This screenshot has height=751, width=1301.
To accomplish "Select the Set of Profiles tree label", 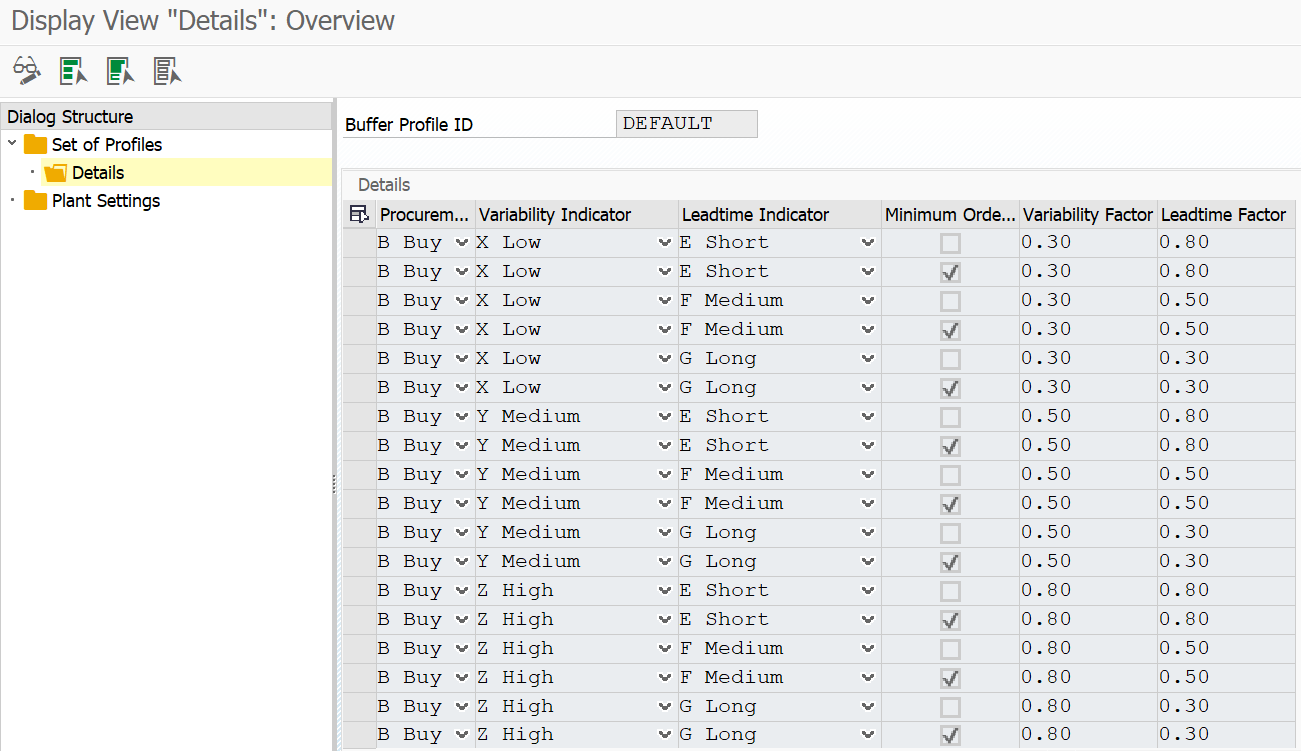I will coord(107,144).
